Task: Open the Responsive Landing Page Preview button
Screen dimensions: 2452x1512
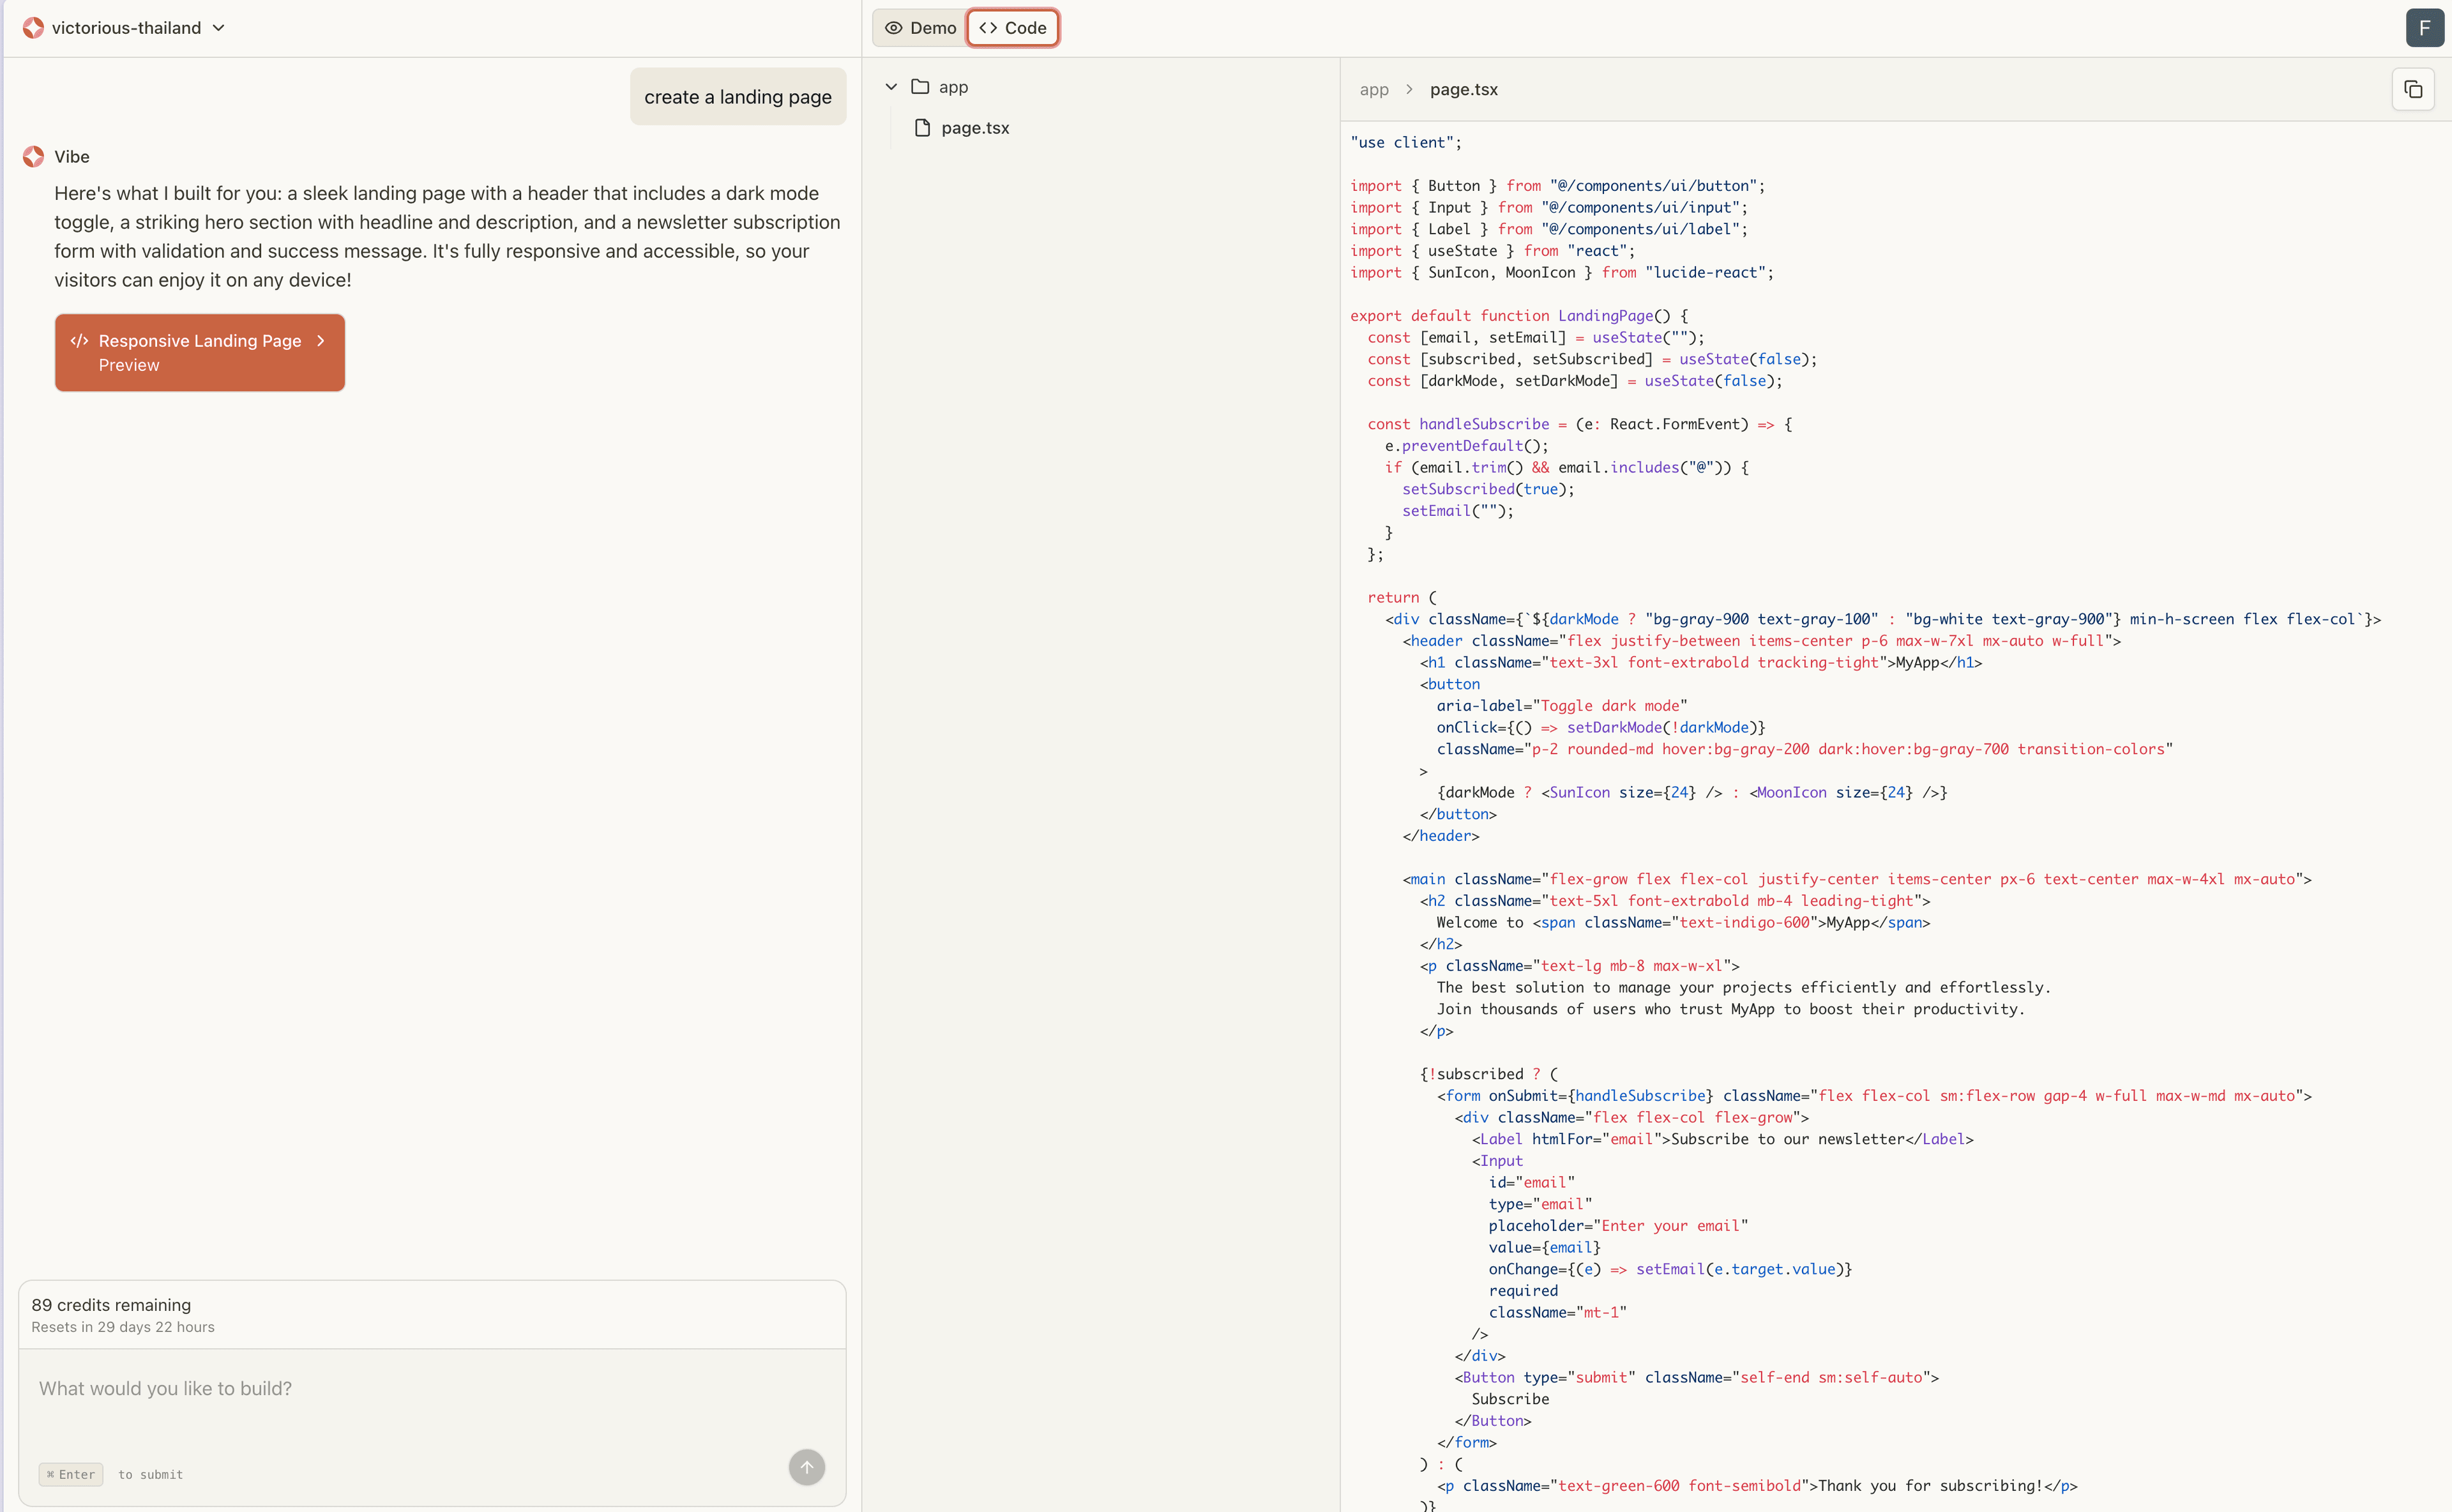Action: tap(200, 353)
